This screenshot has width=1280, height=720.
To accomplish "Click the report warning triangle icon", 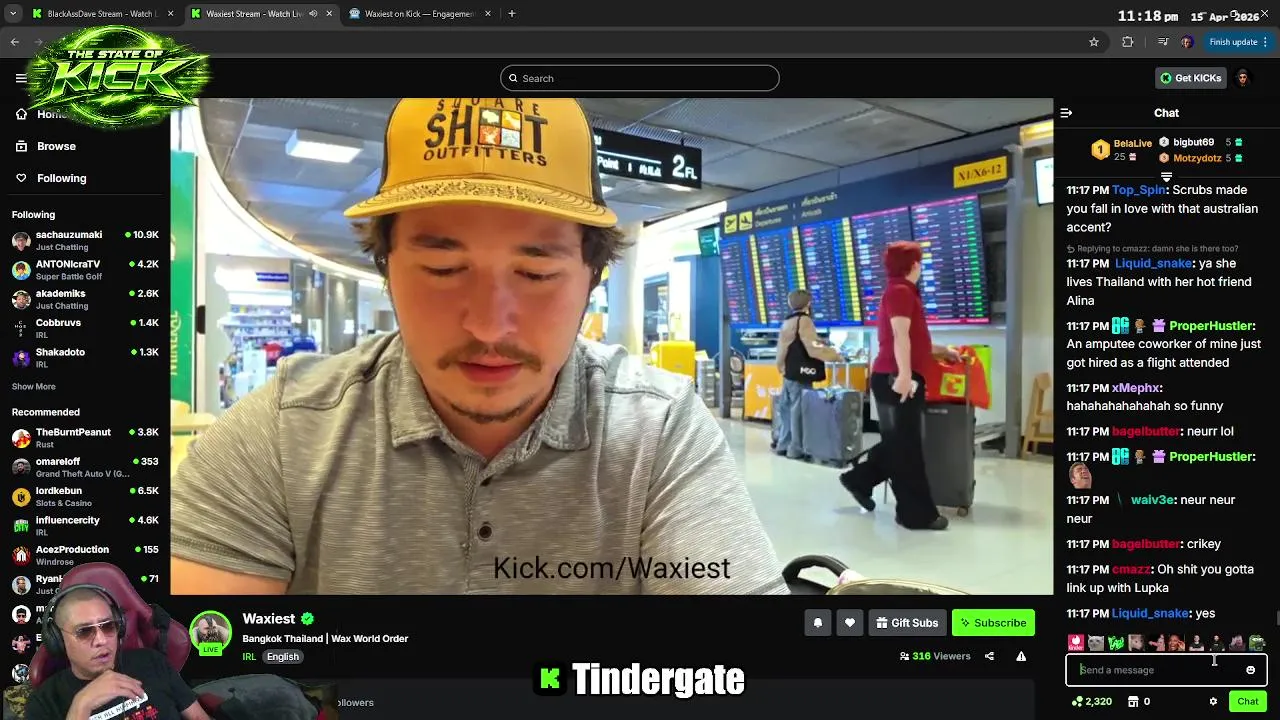I will pos(1021,656).
